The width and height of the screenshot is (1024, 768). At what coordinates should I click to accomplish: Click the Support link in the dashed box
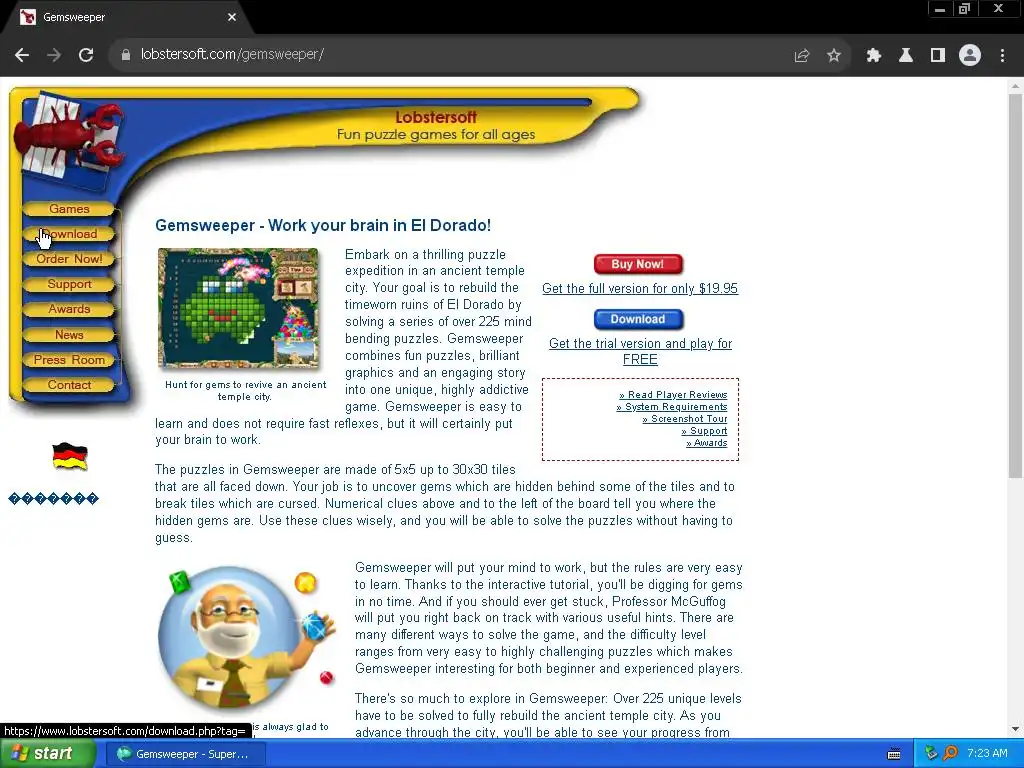[704, 431]
